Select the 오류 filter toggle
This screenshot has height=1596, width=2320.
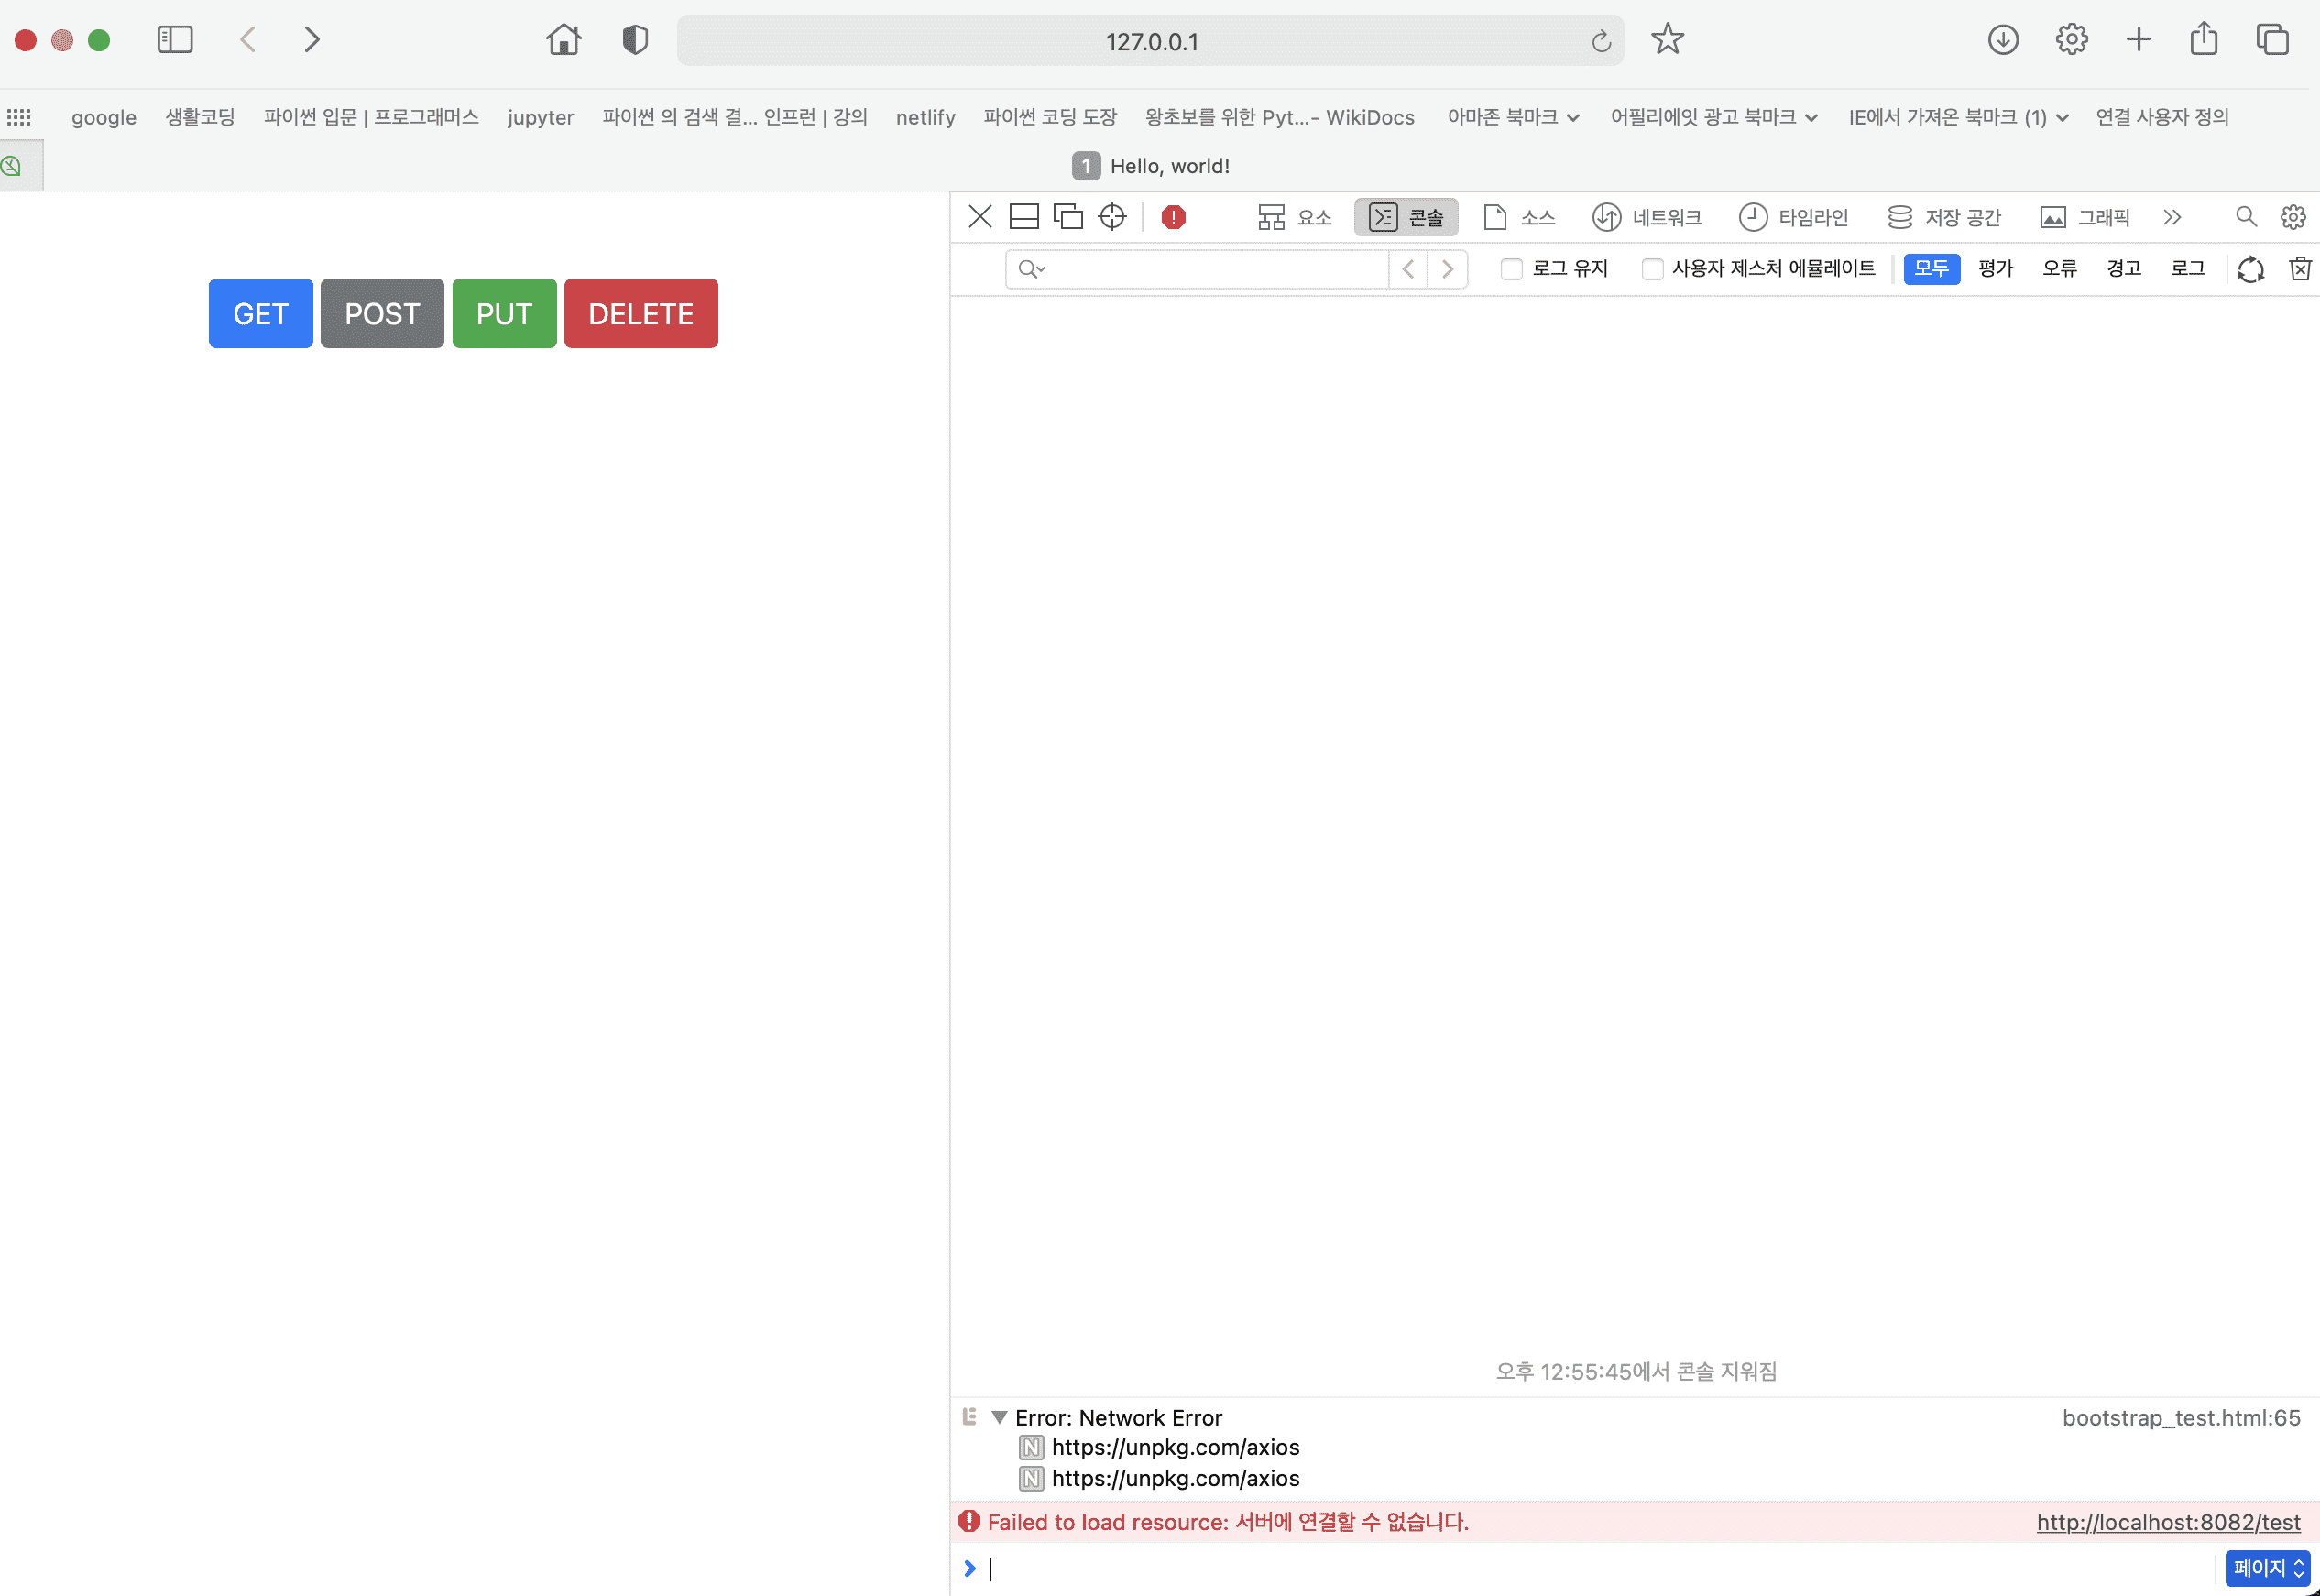pos(2059,269)
